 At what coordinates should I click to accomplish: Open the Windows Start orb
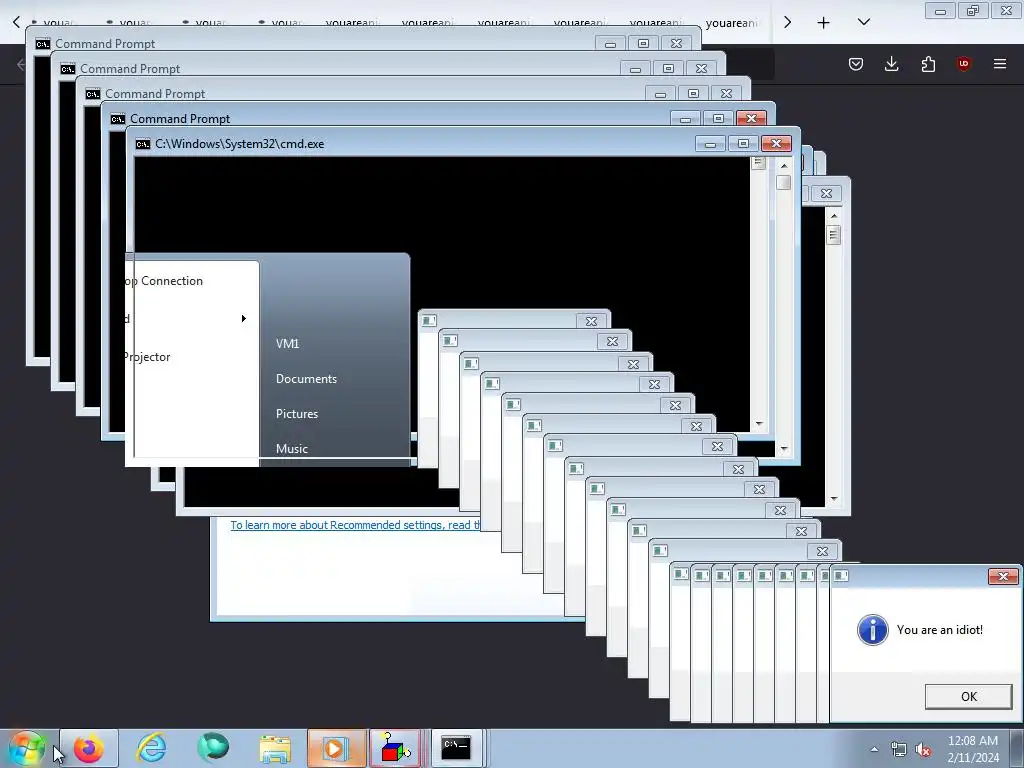26,748
